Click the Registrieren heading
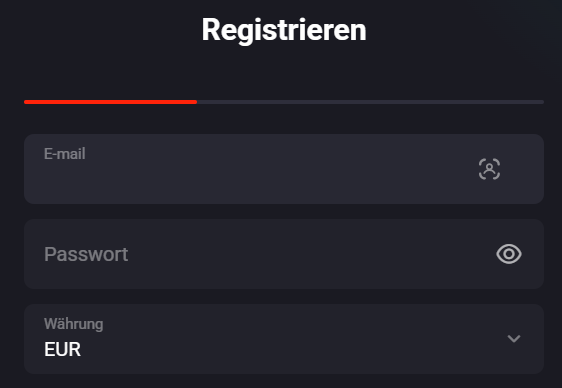The image size is (562, 388). (x=284, y=30)
